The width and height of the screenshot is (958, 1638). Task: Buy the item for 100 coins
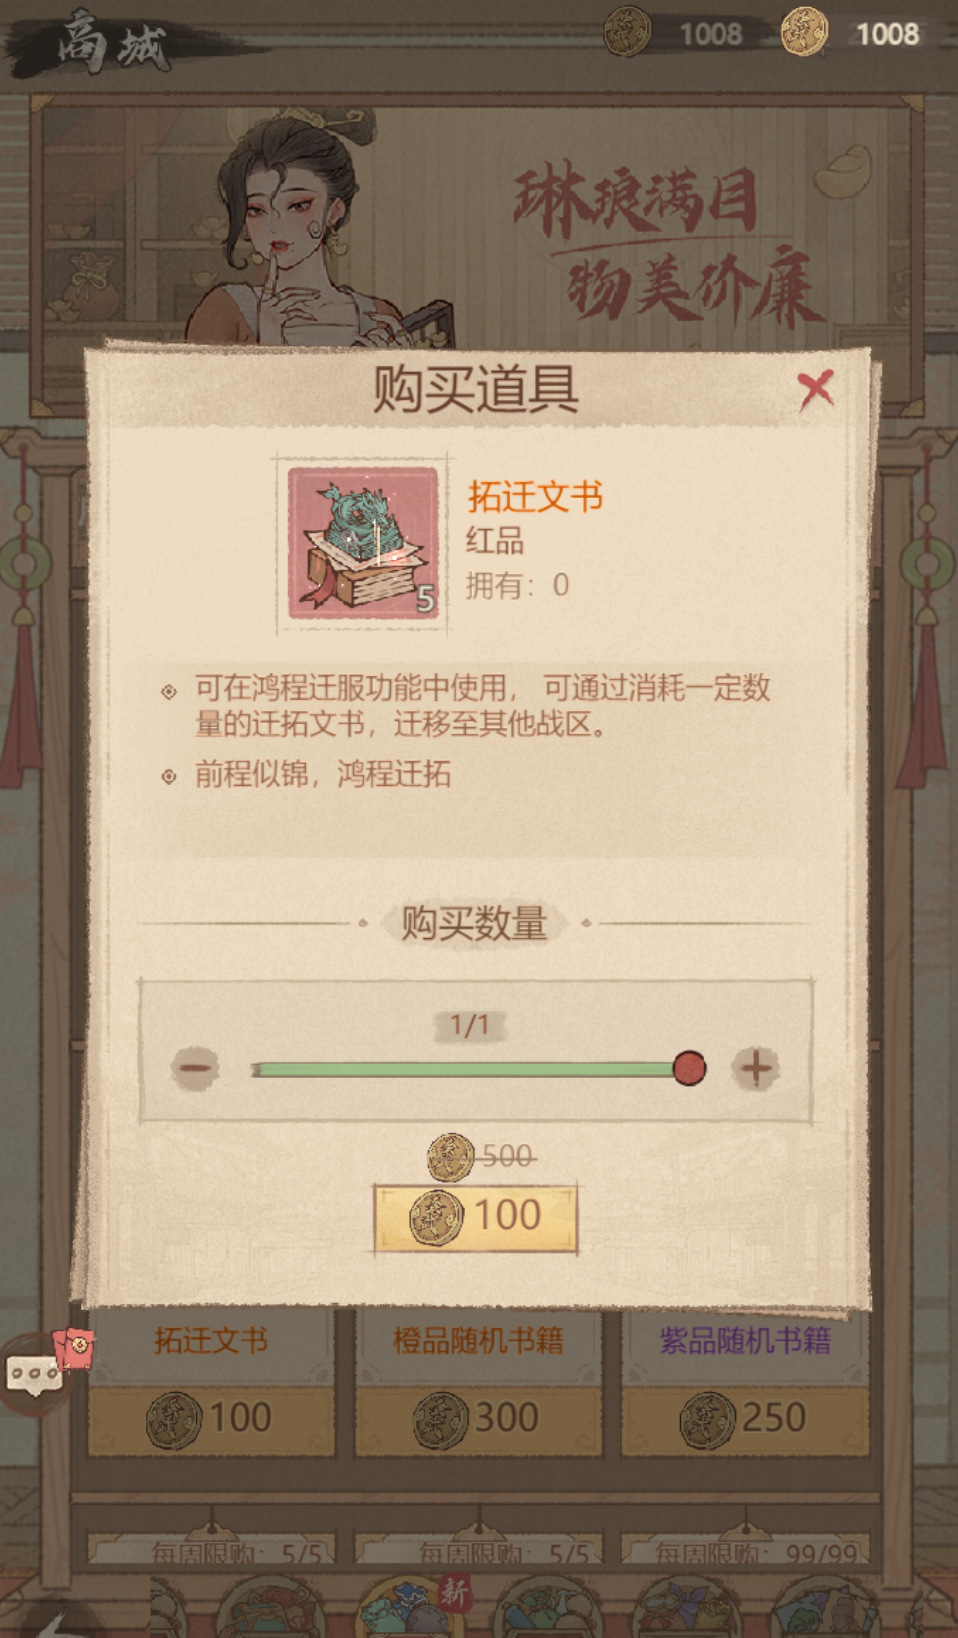point(476,1218)
